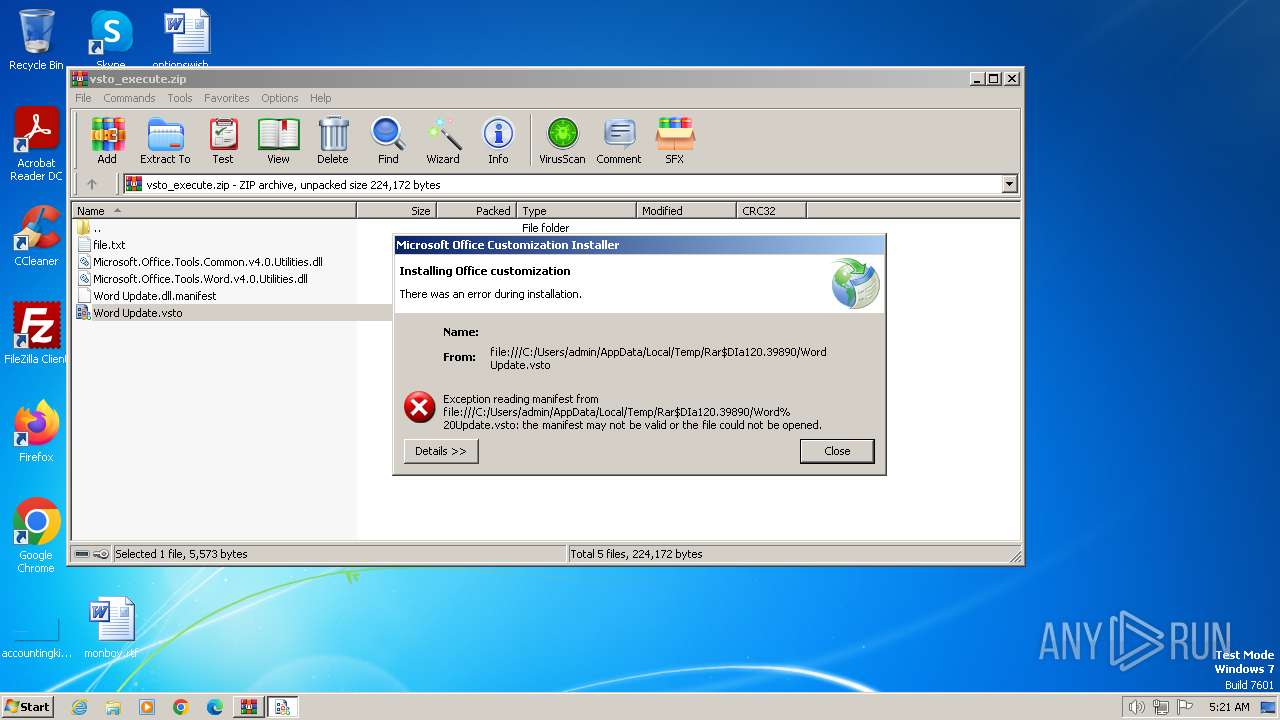1280x720 pixels.
Task: Click the Info toolbar icon
Action: [x=498, y=140]
